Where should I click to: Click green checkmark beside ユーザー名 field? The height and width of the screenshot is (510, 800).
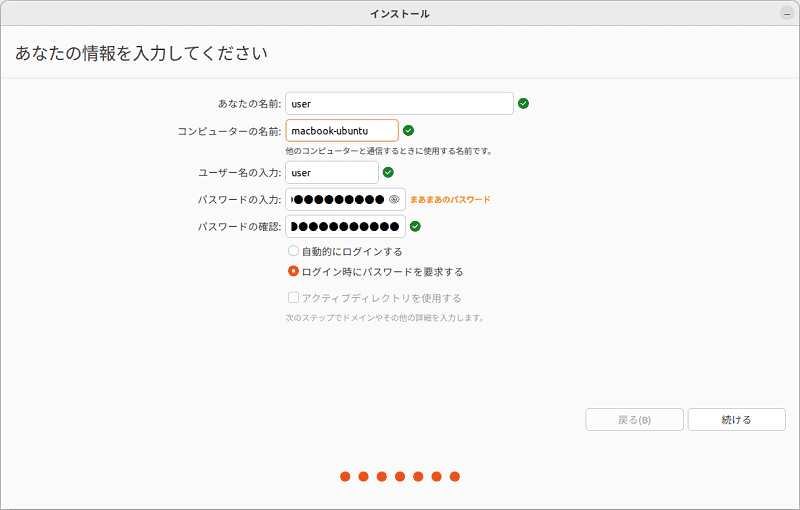pyautogui.click(x=388, y=172)
